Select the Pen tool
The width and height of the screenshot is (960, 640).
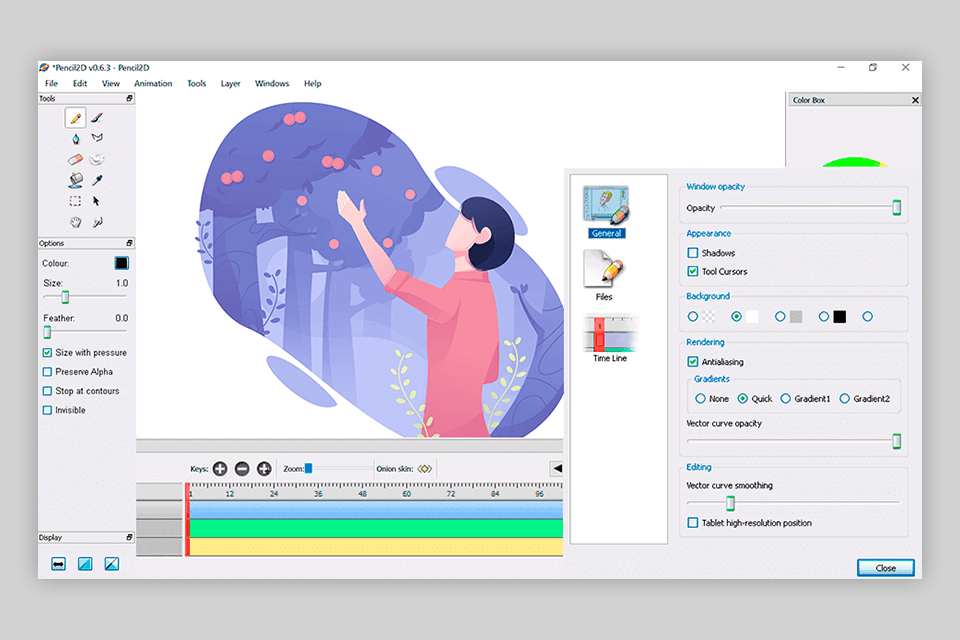[x=75, y=138]
